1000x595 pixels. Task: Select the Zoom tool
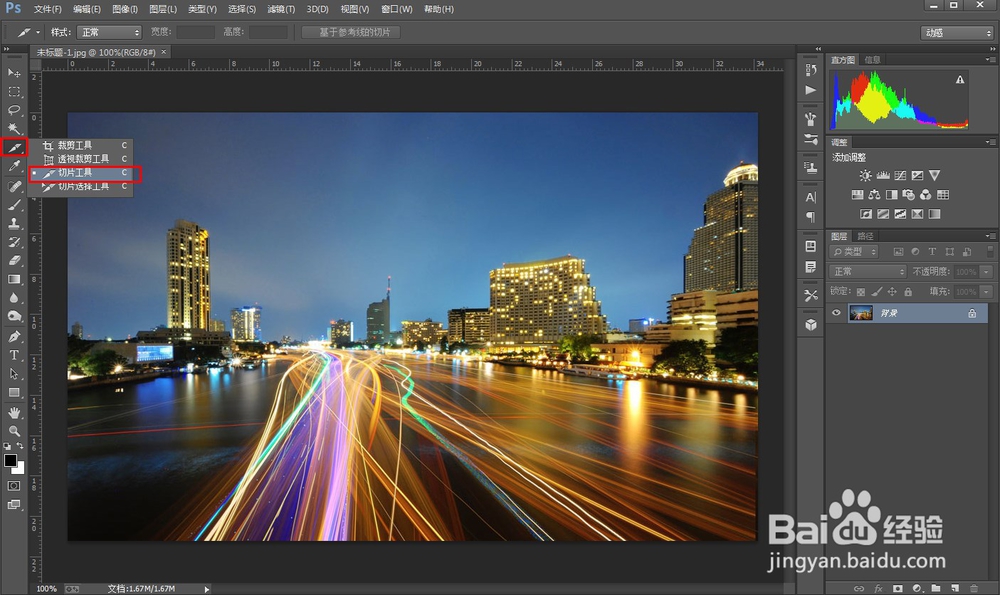[x=14, y=431]
